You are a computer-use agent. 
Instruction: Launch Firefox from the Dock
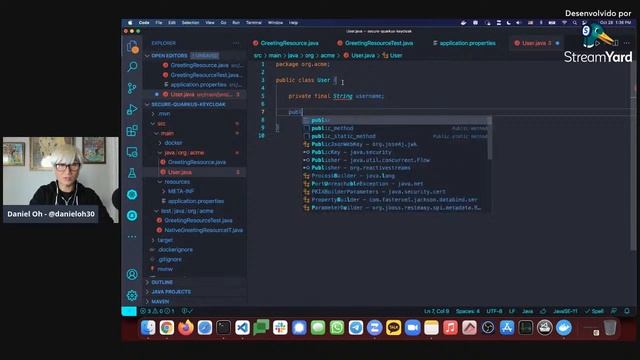point(186,328)
